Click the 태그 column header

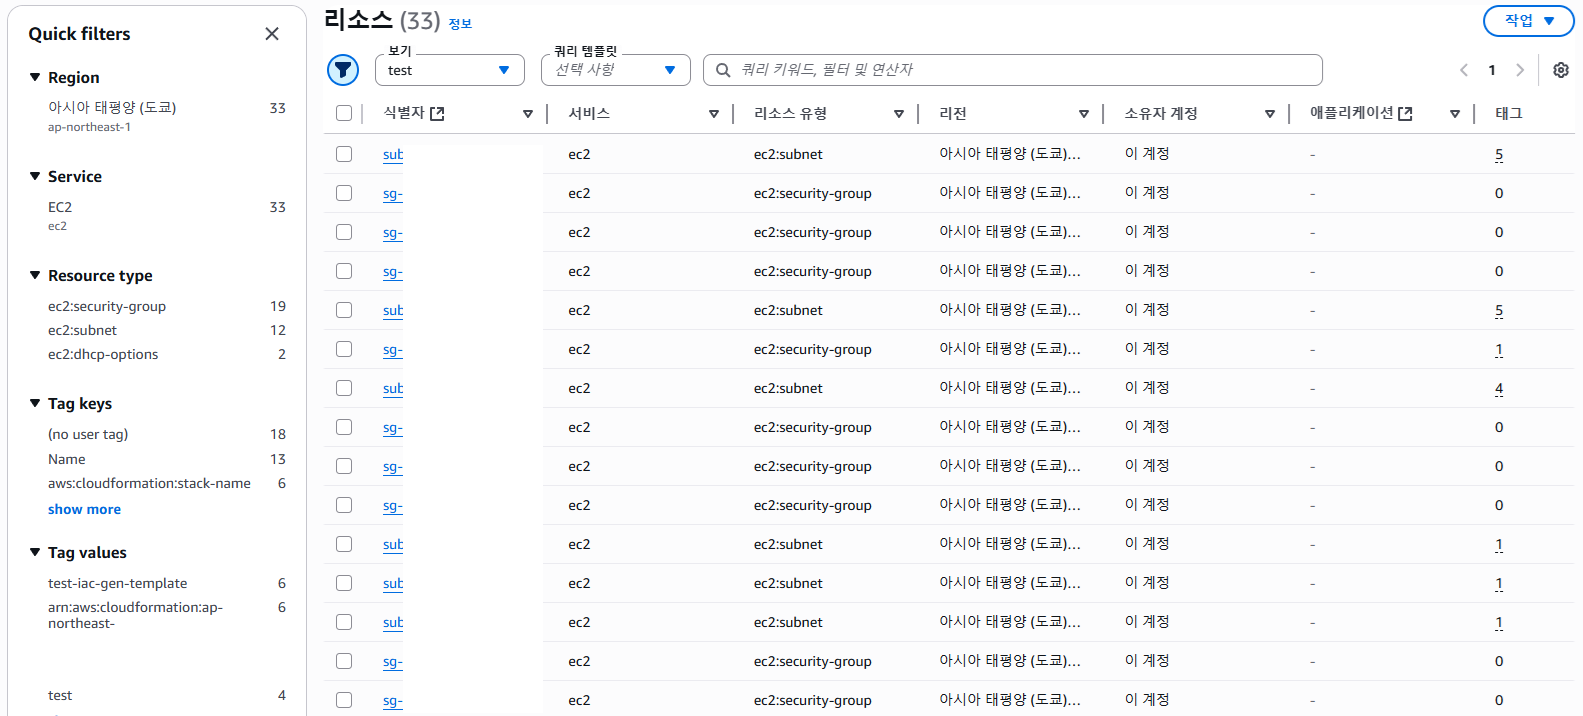(x=1509, y=113)
